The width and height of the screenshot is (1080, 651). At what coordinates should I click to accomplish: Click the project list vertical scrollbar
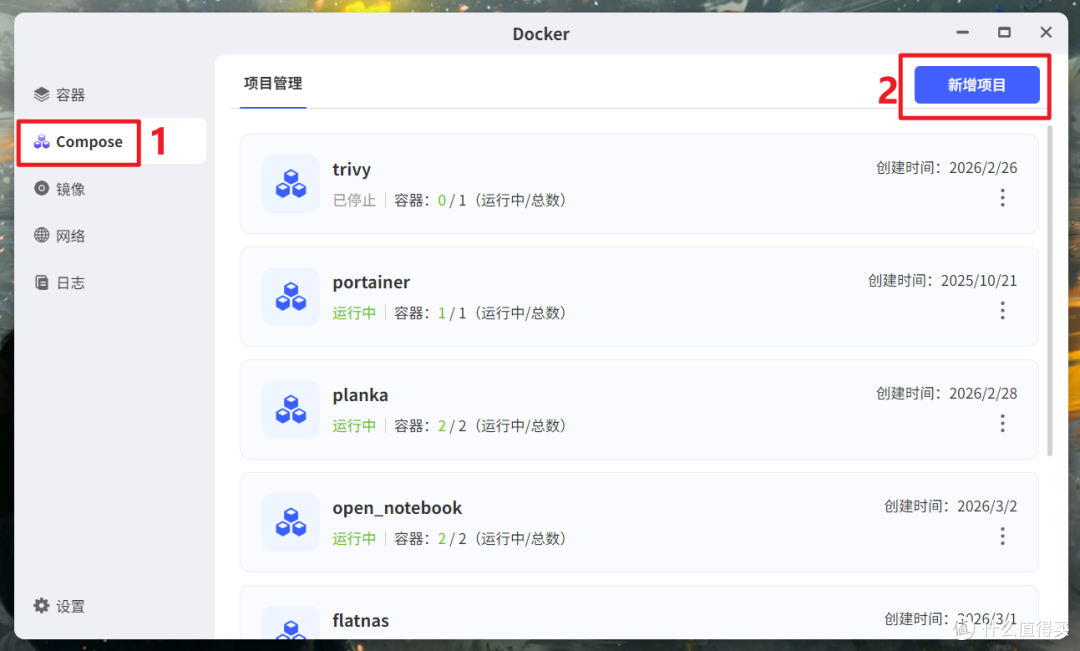[1050, 290]
